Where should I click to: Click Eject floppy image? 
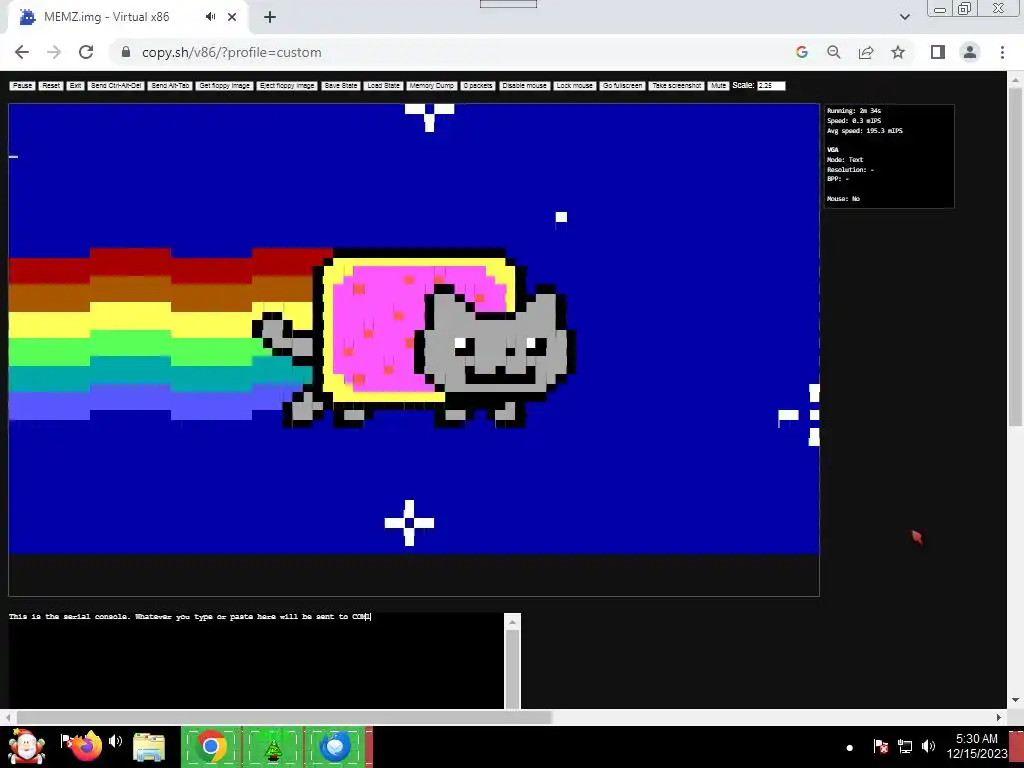tap(287, 86)
